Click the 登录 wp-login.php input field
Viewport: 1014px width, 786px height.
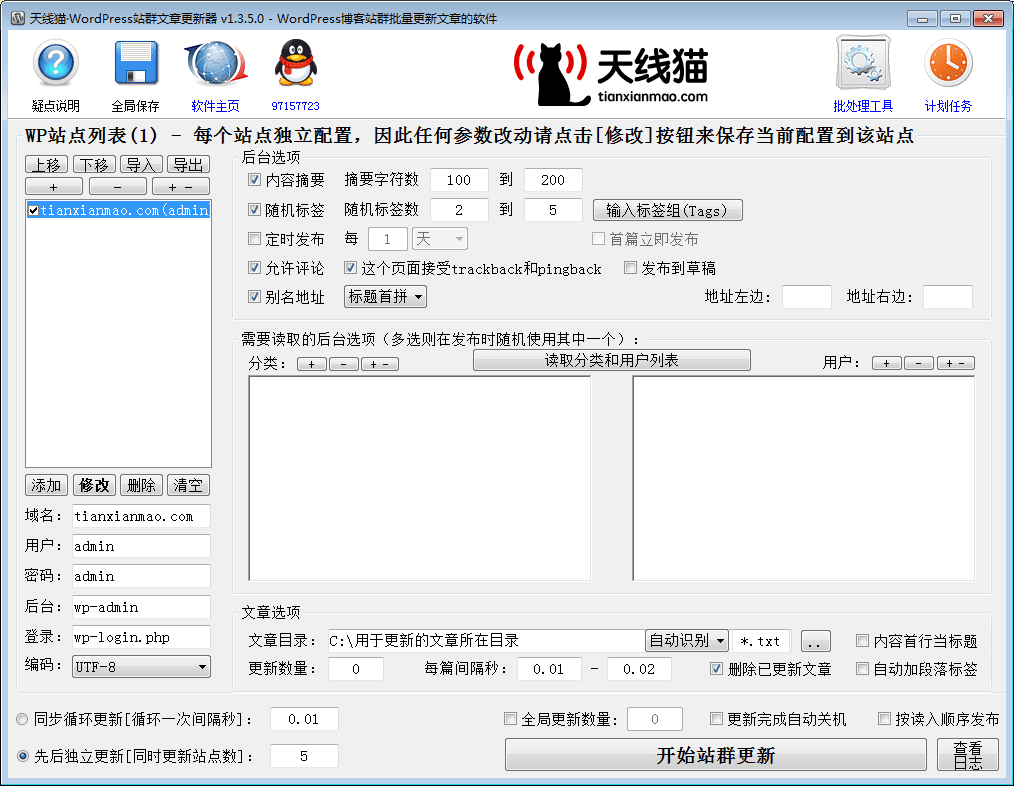tap(141, 637)
